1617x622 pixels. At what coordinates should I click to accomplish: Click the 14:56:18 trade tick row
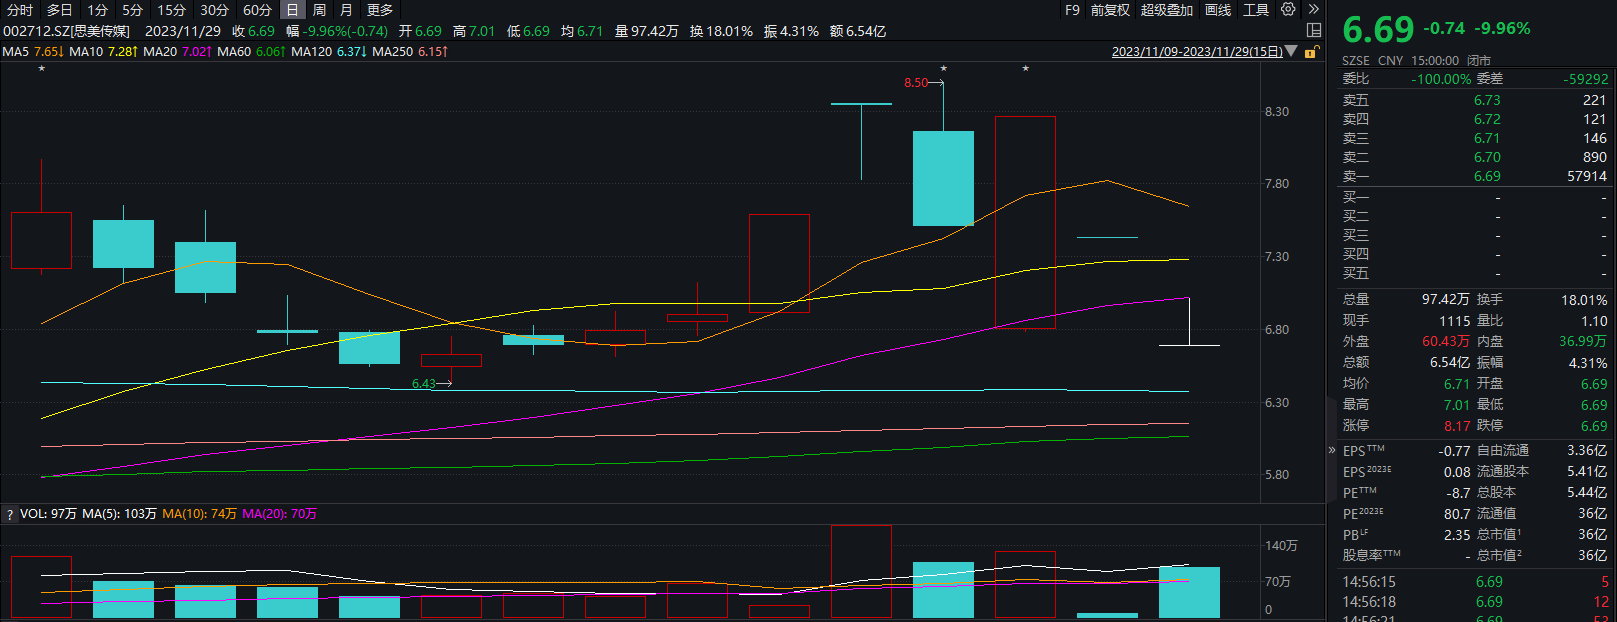click(x=1474, y=602)
